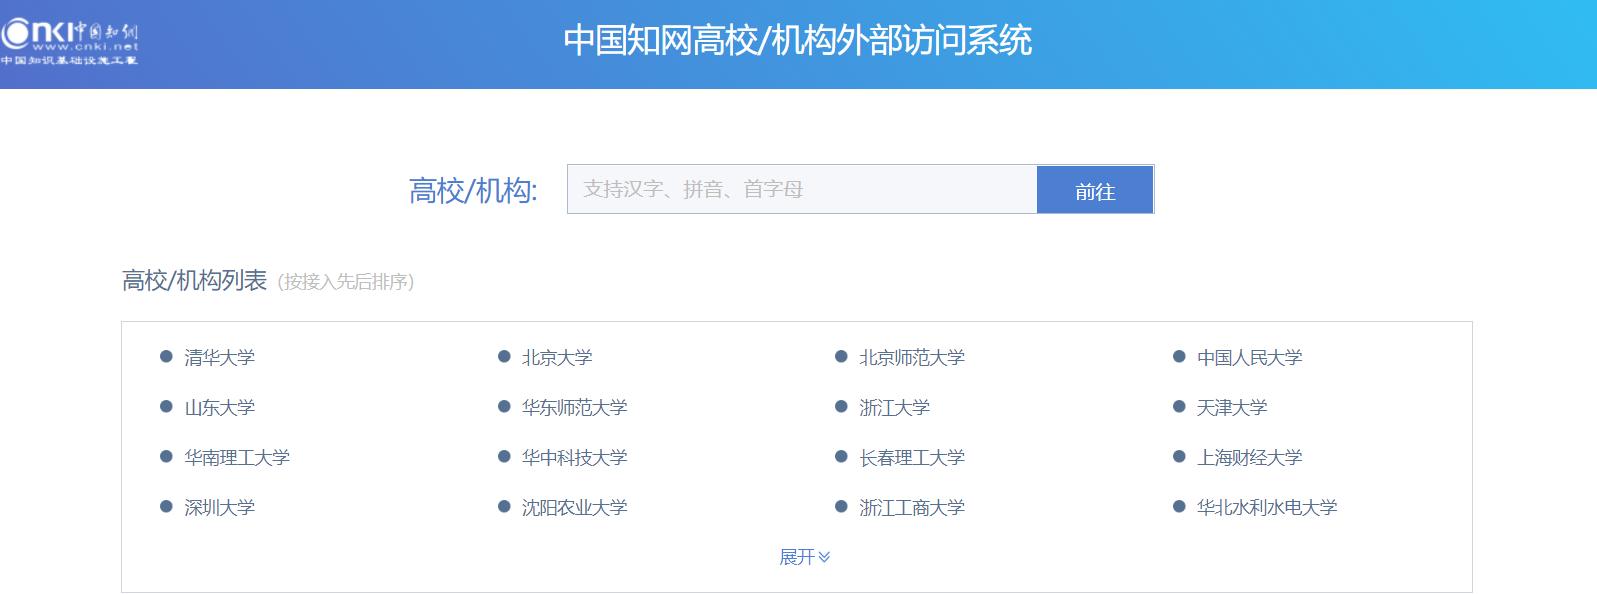The height and width of the screenshot is (594, 1597).
Task: Choose 浙江工商大学 in the list
Action: (912, 507)
